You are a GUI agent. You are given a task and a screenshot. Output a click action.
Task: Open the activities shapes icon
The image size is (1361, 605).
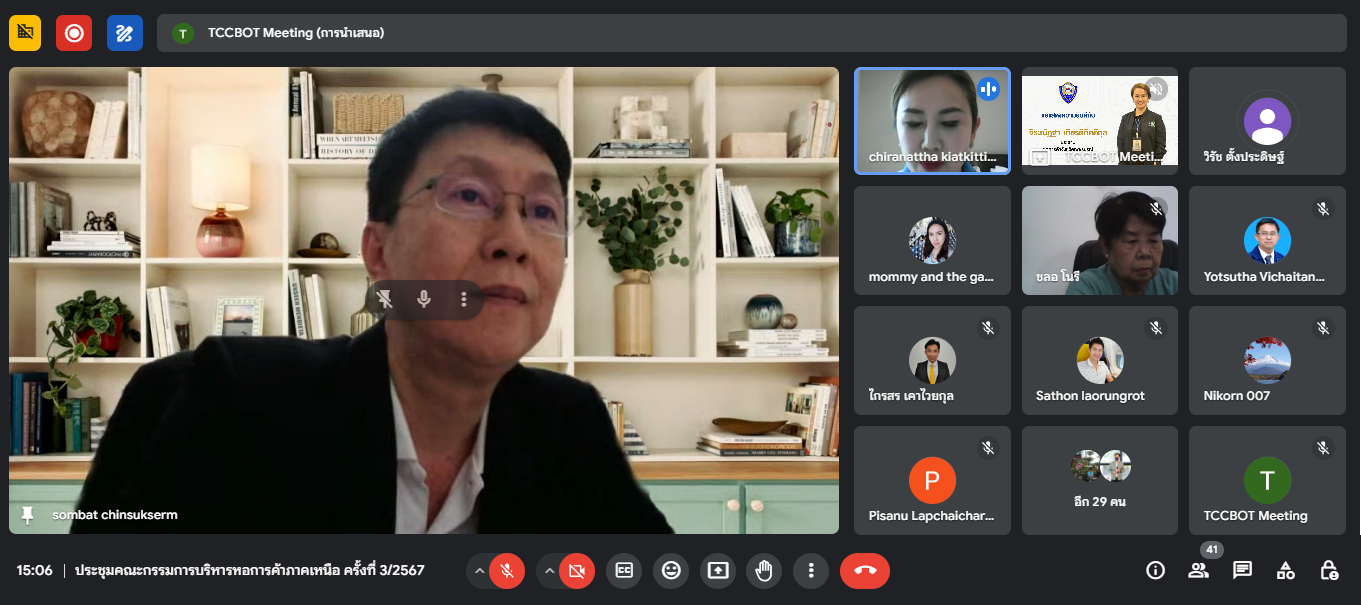1286,571
